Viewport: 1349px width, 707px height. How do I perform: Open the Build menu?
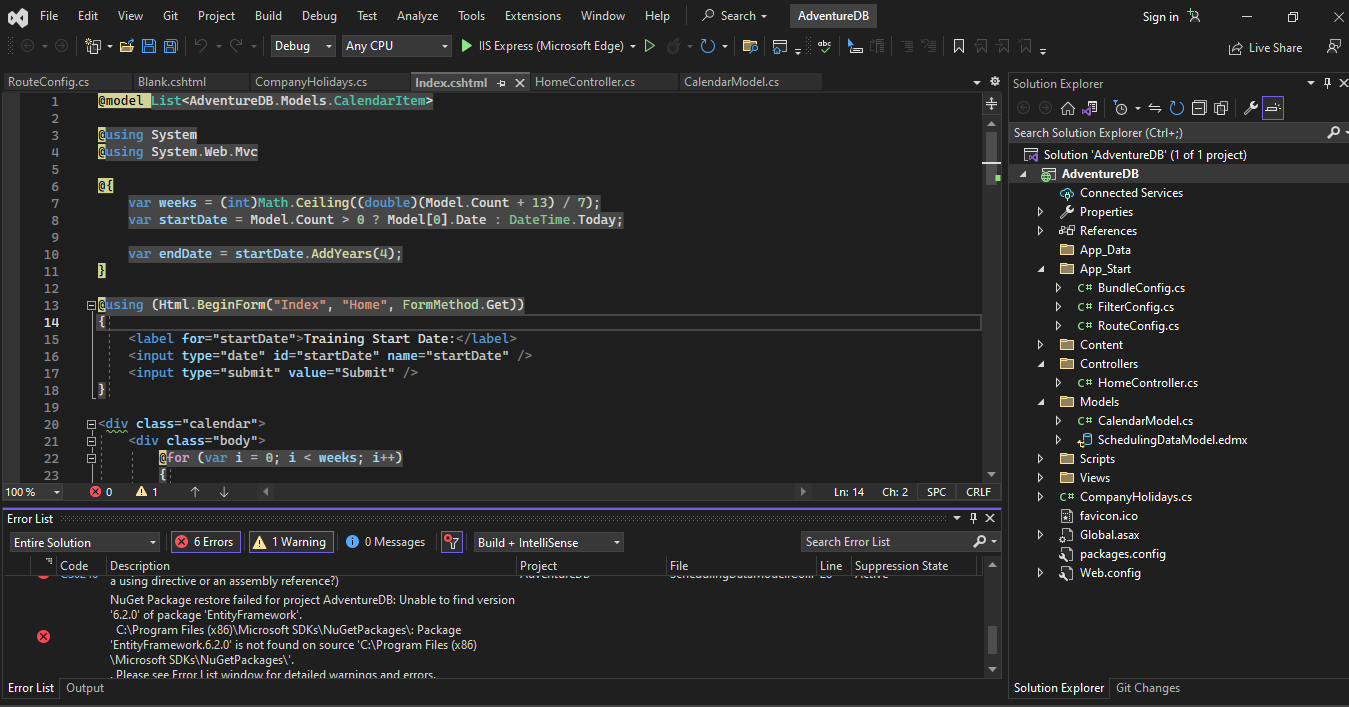pos(268,16)
